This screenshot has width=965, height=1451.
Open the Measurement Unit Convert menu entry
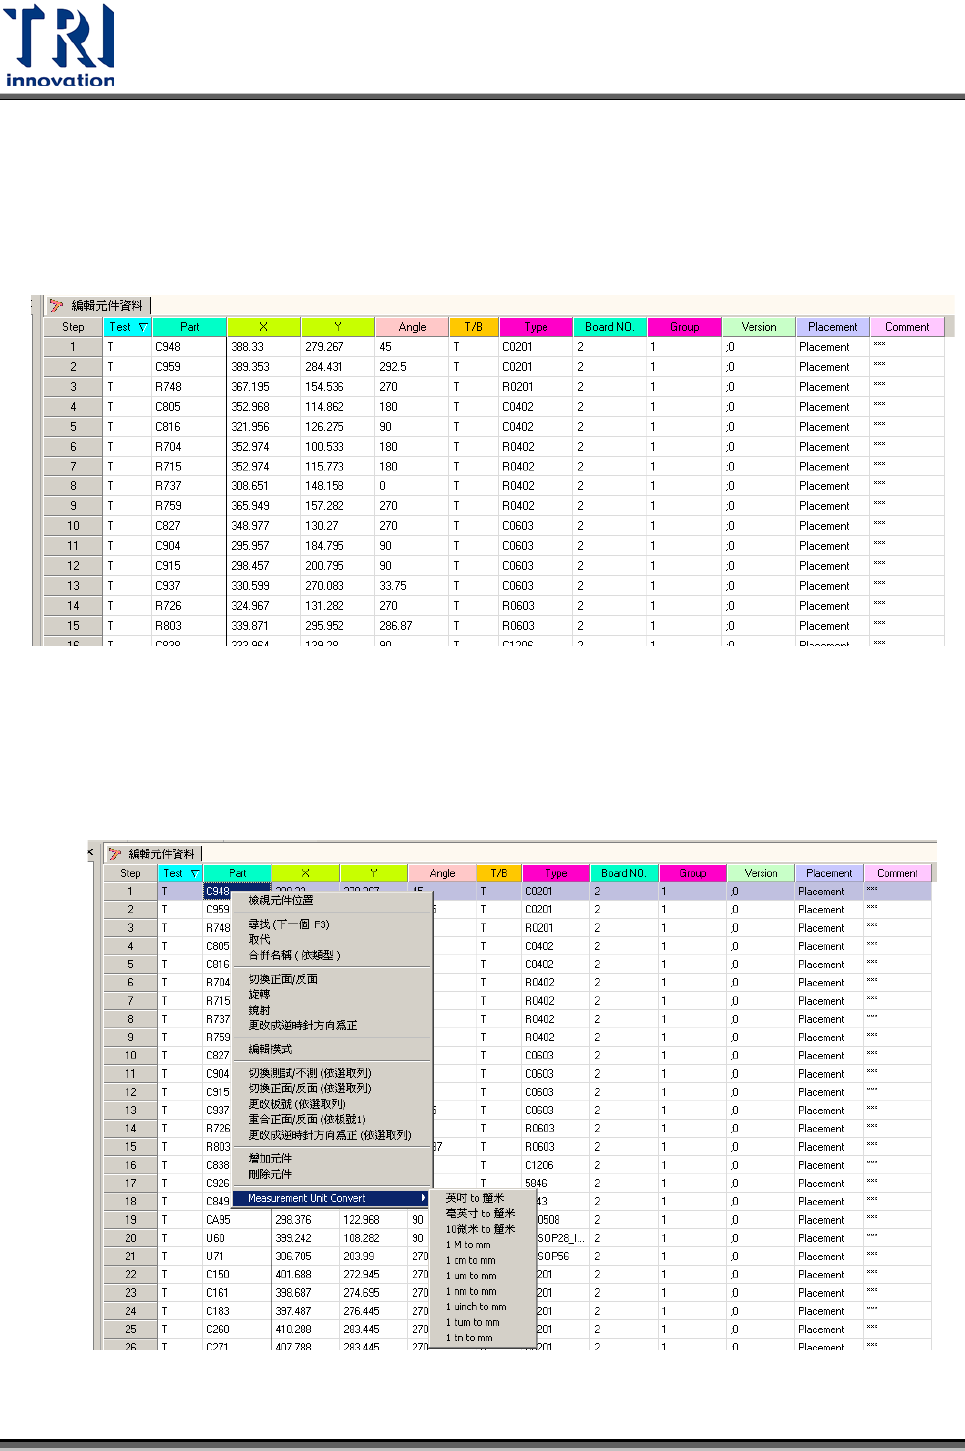[331, 1198]
